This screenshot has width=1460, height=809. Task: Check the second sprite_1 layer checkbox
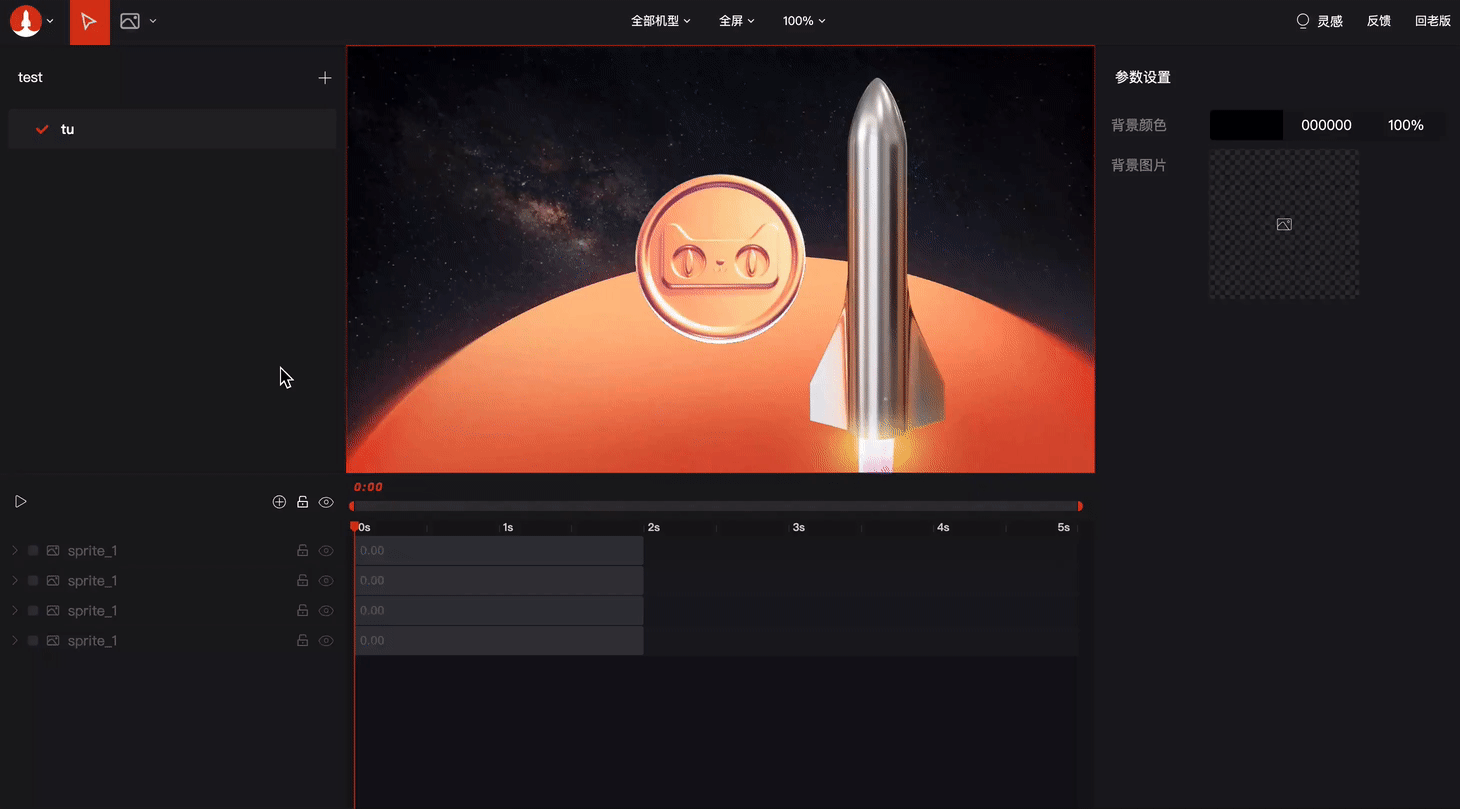[x=33, y=581]
